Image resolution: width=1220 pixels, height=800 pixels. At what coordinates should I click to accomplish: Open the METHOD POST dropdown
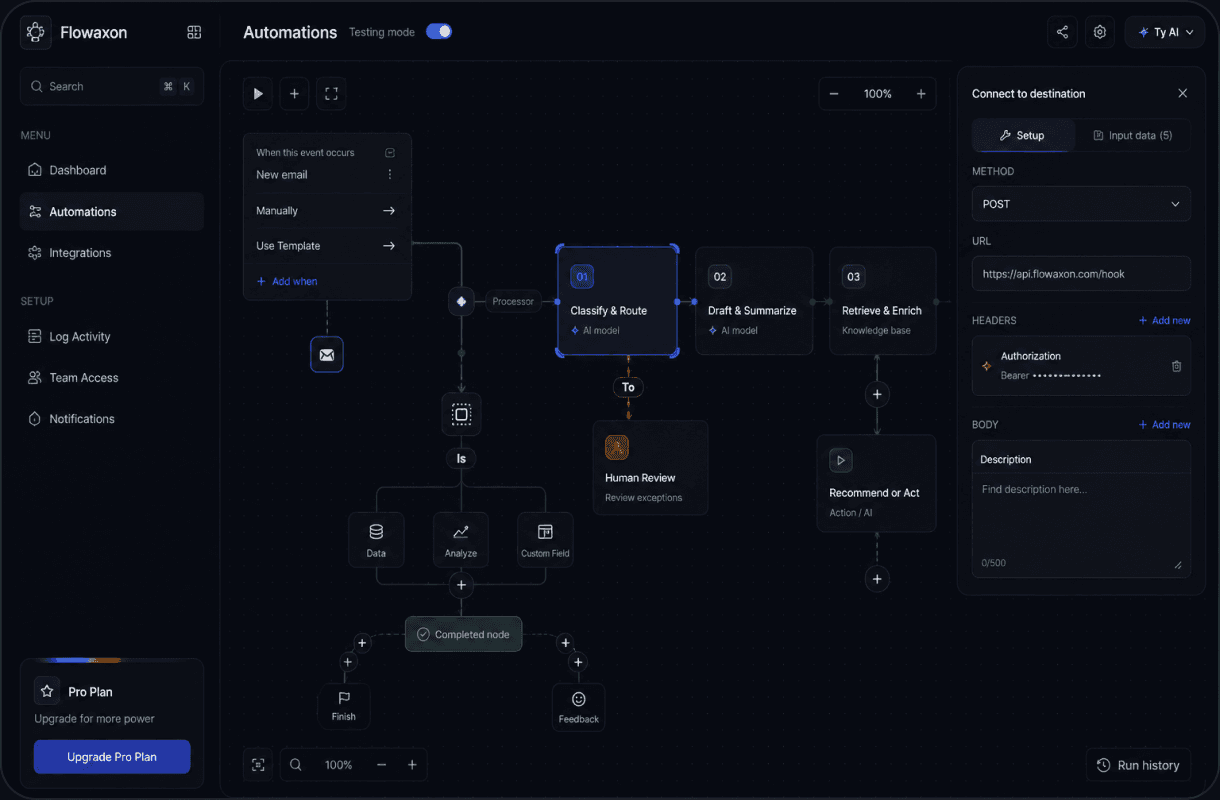(1081, 203)
